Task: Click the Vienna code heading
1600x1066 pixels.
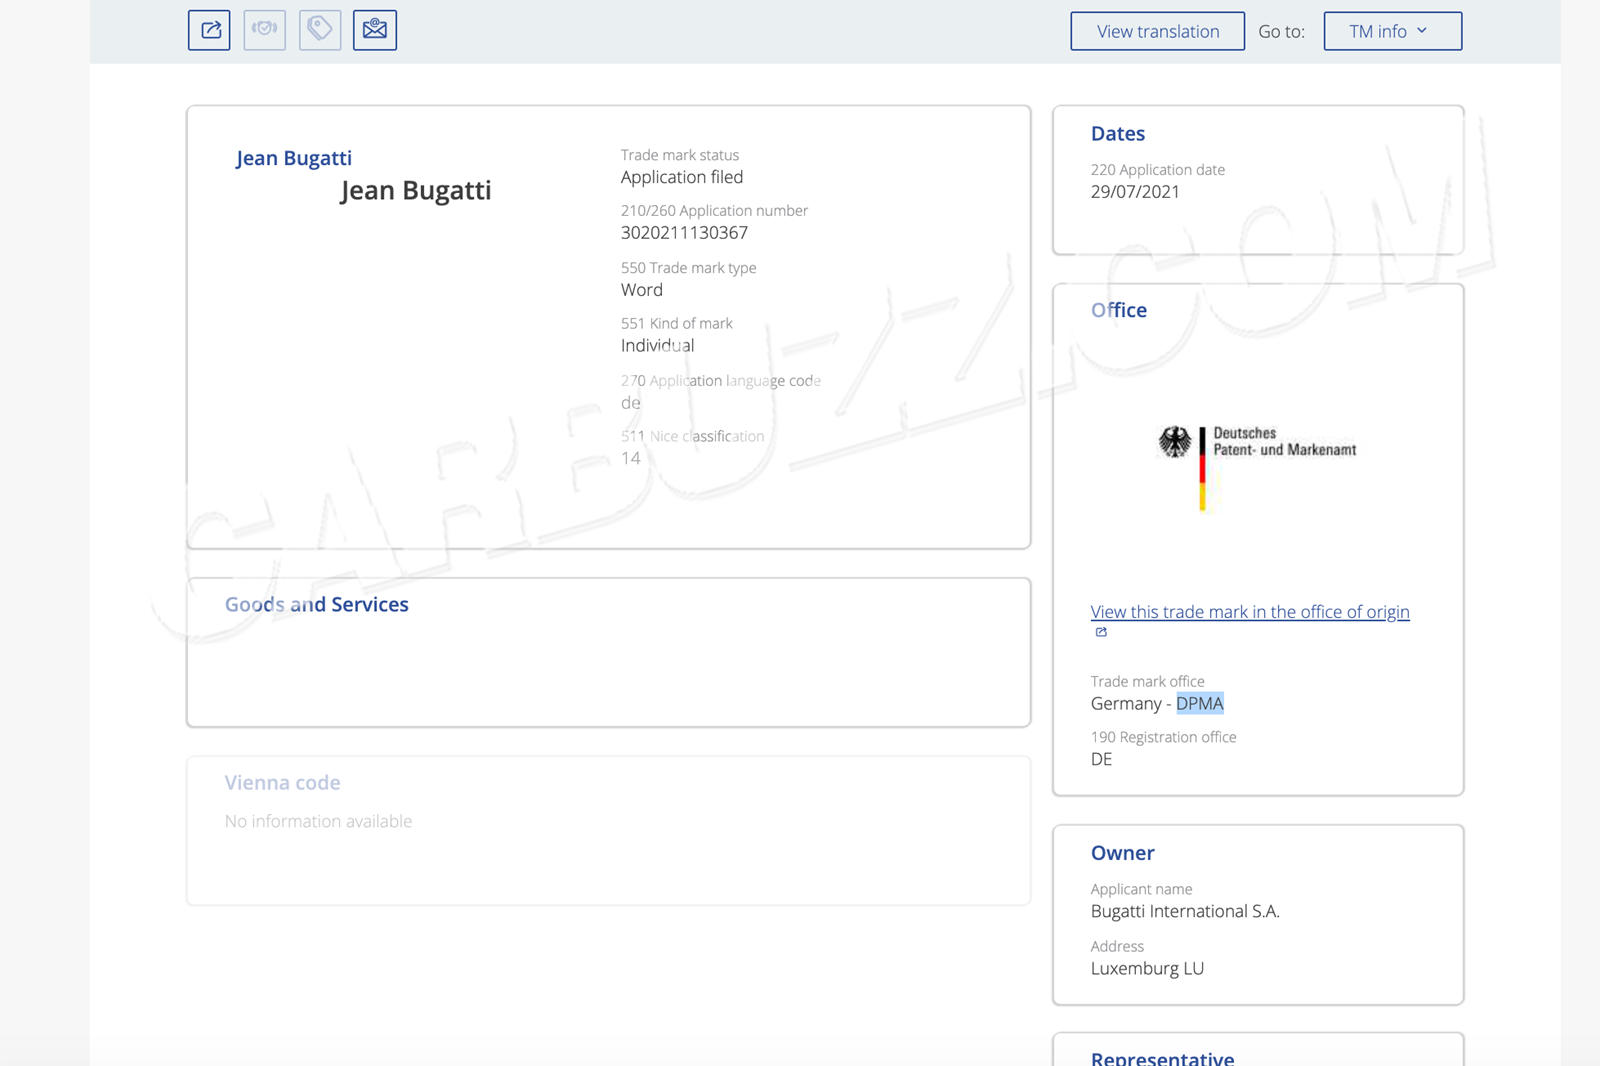Action: (283, 783)
